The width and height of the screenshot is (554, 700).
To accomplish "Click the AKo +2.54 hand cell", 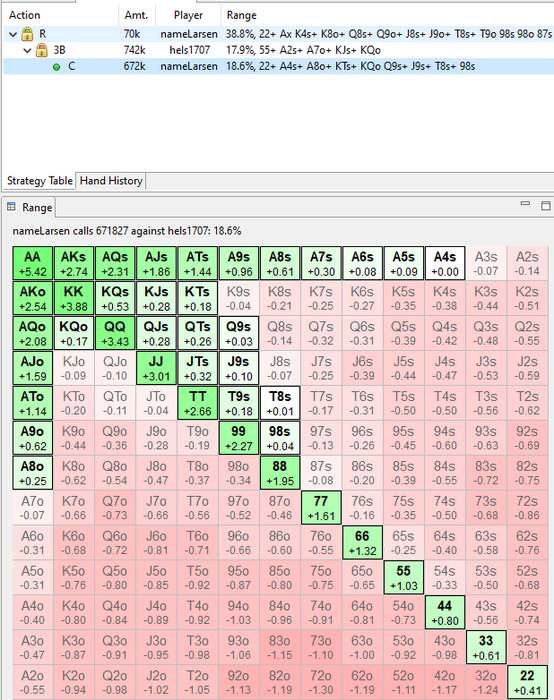I will (33, 298).
